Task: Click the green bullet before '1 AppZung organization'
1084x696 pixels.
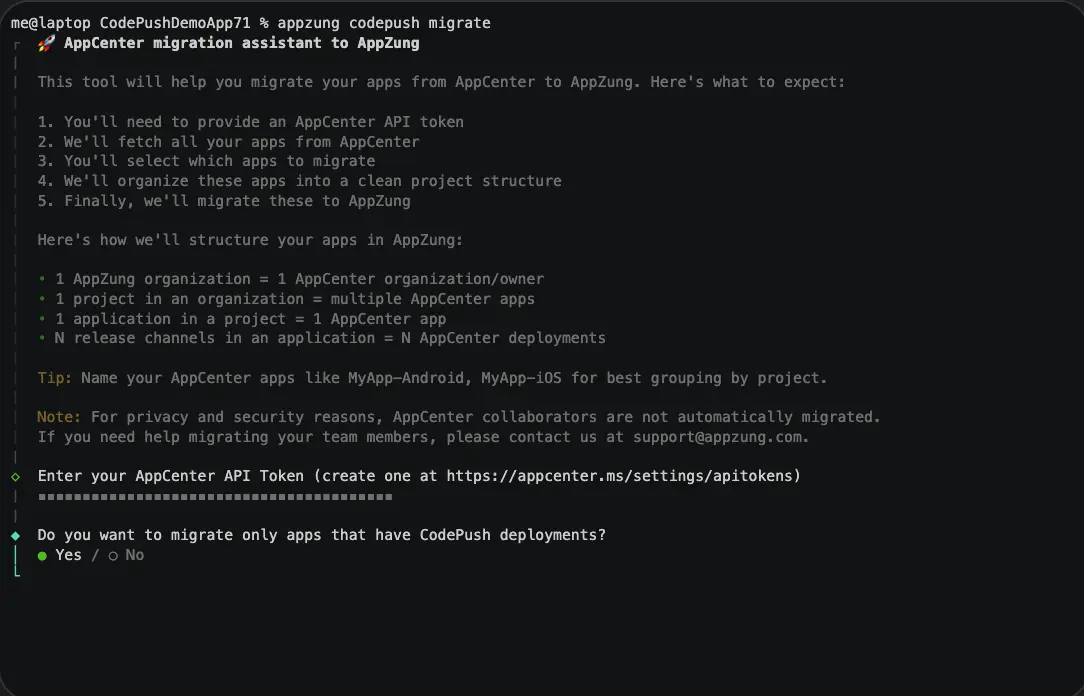Action: [x=42, y=279]
